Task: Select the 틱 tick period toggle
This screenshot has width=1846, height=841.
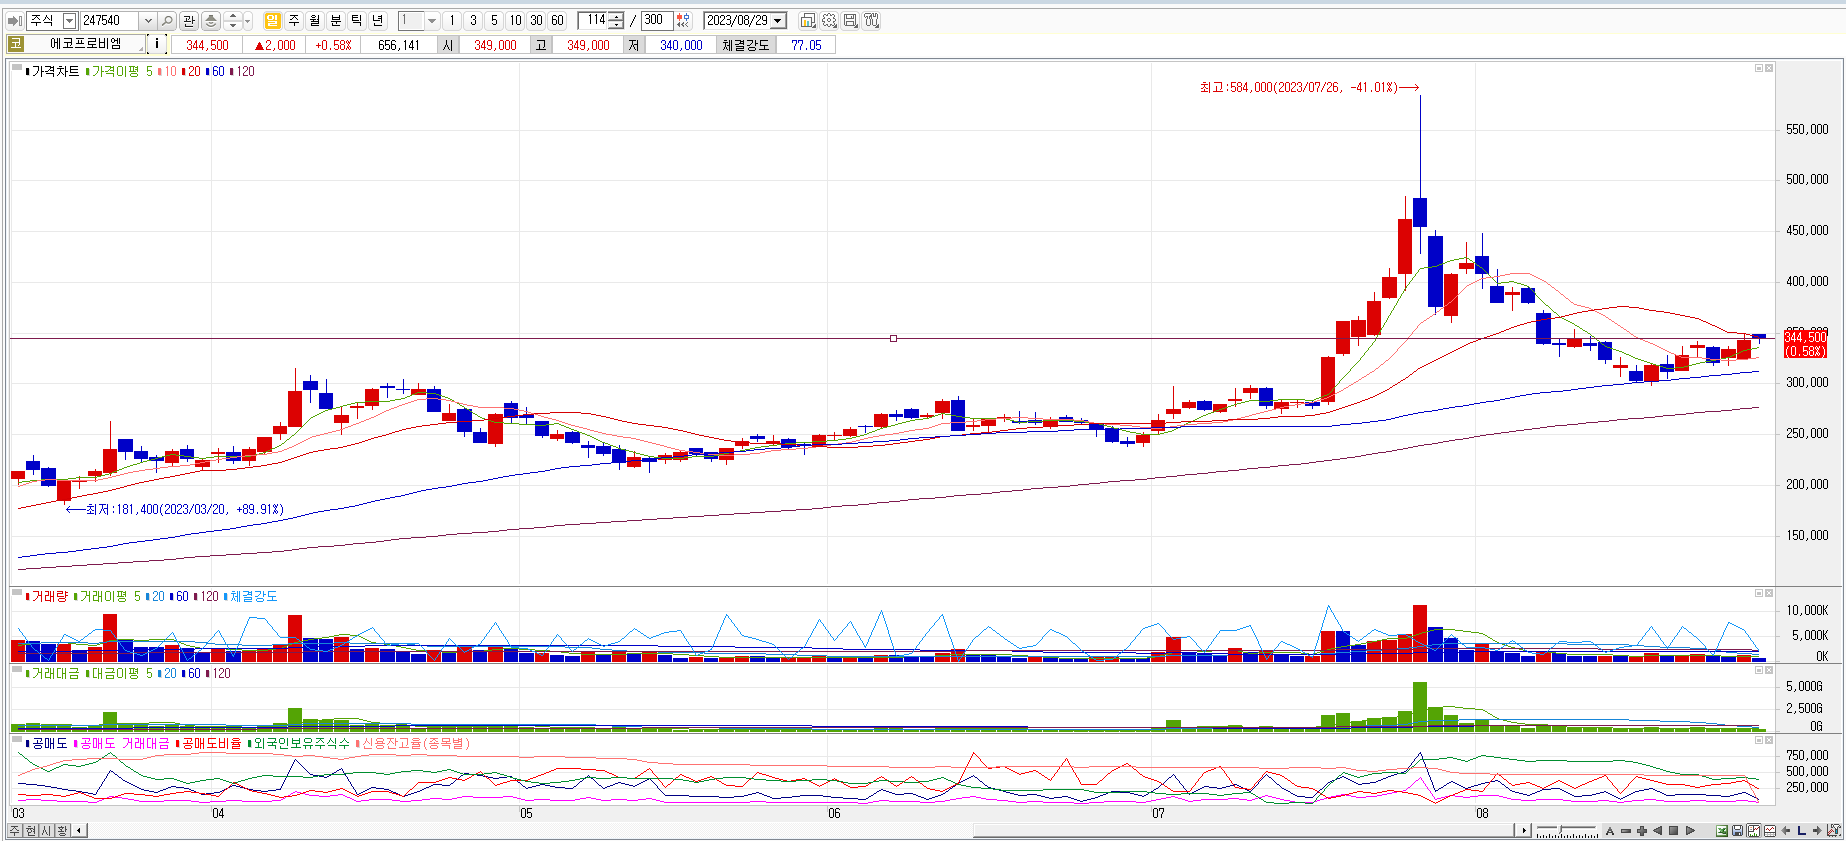Action: tap(357, 20)
